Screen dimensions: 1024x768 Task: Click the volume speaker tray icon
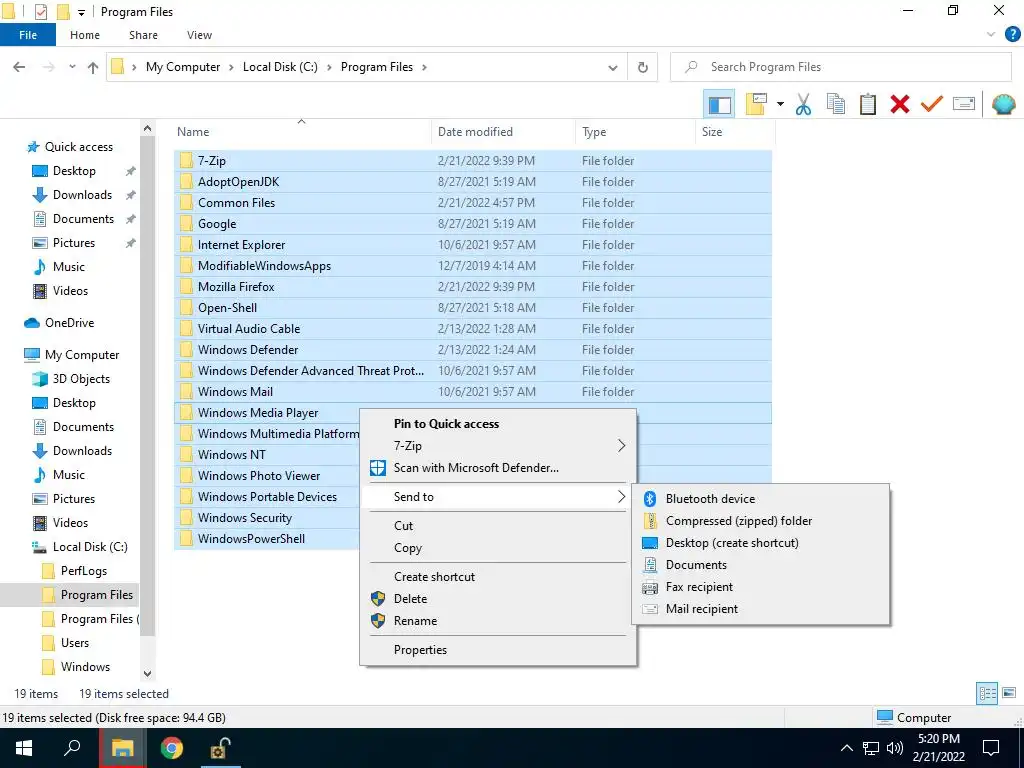coord(895,748)
